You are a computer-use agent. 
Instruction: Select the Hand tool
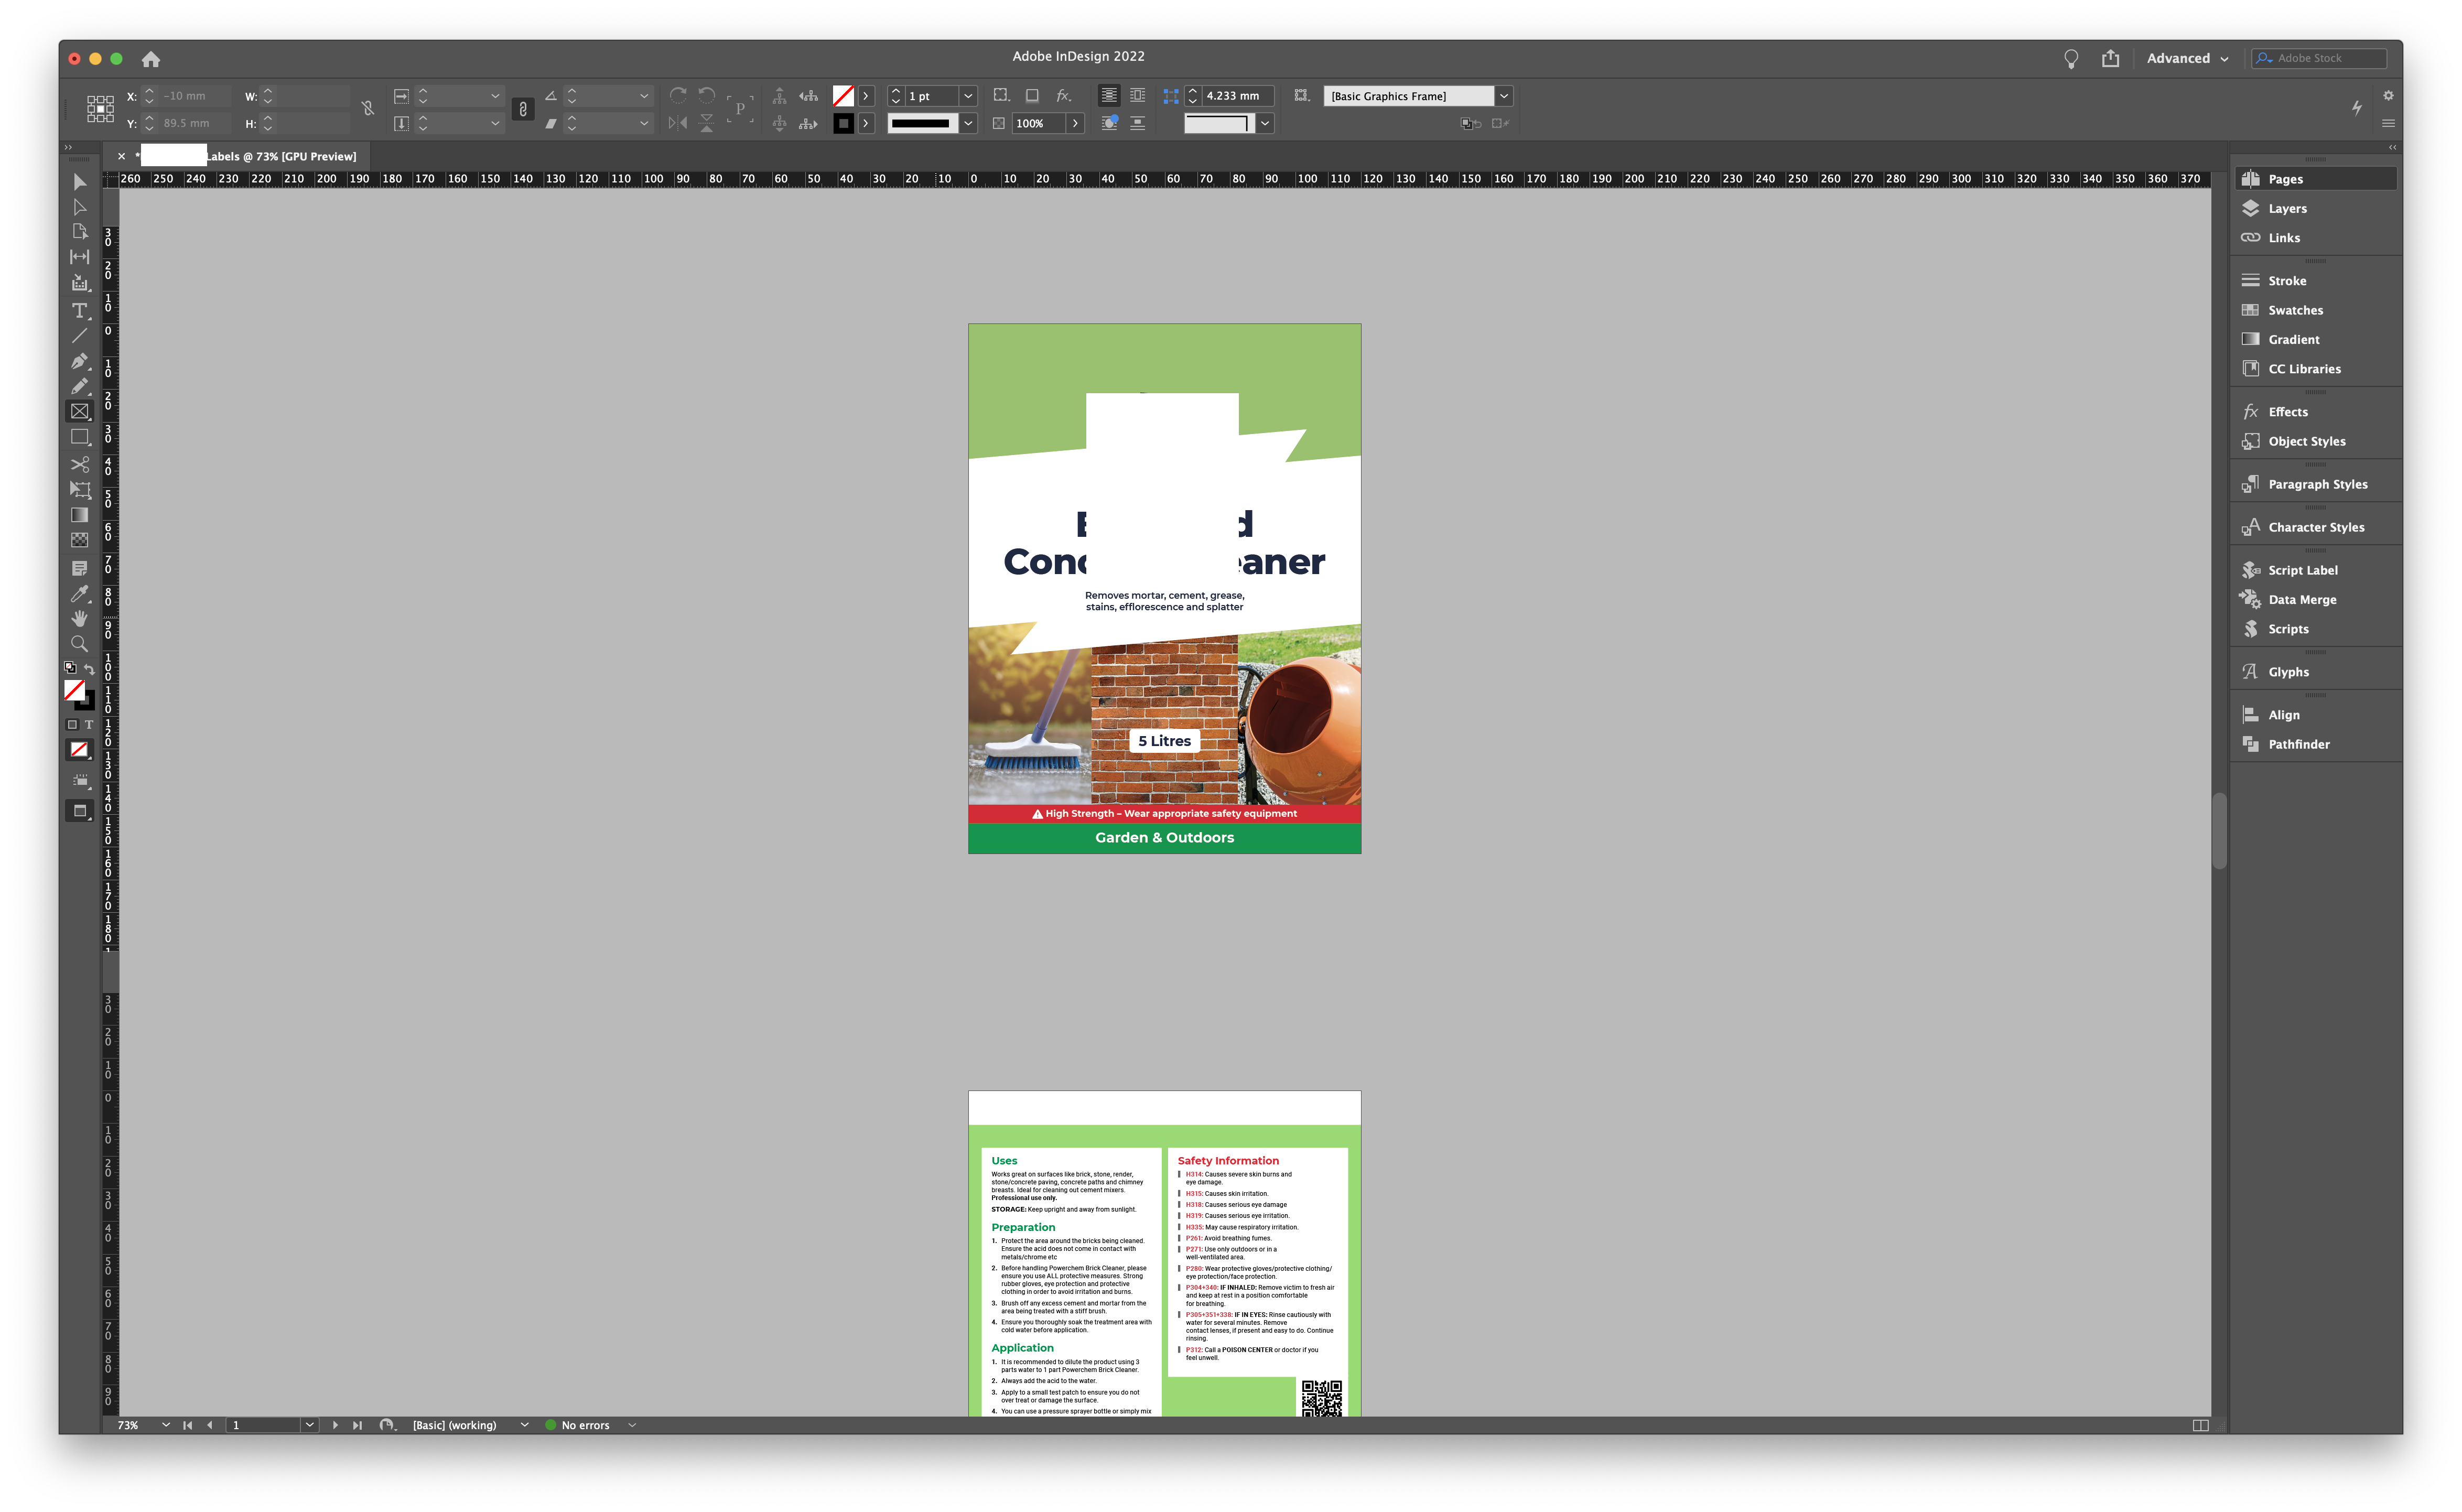79,618
